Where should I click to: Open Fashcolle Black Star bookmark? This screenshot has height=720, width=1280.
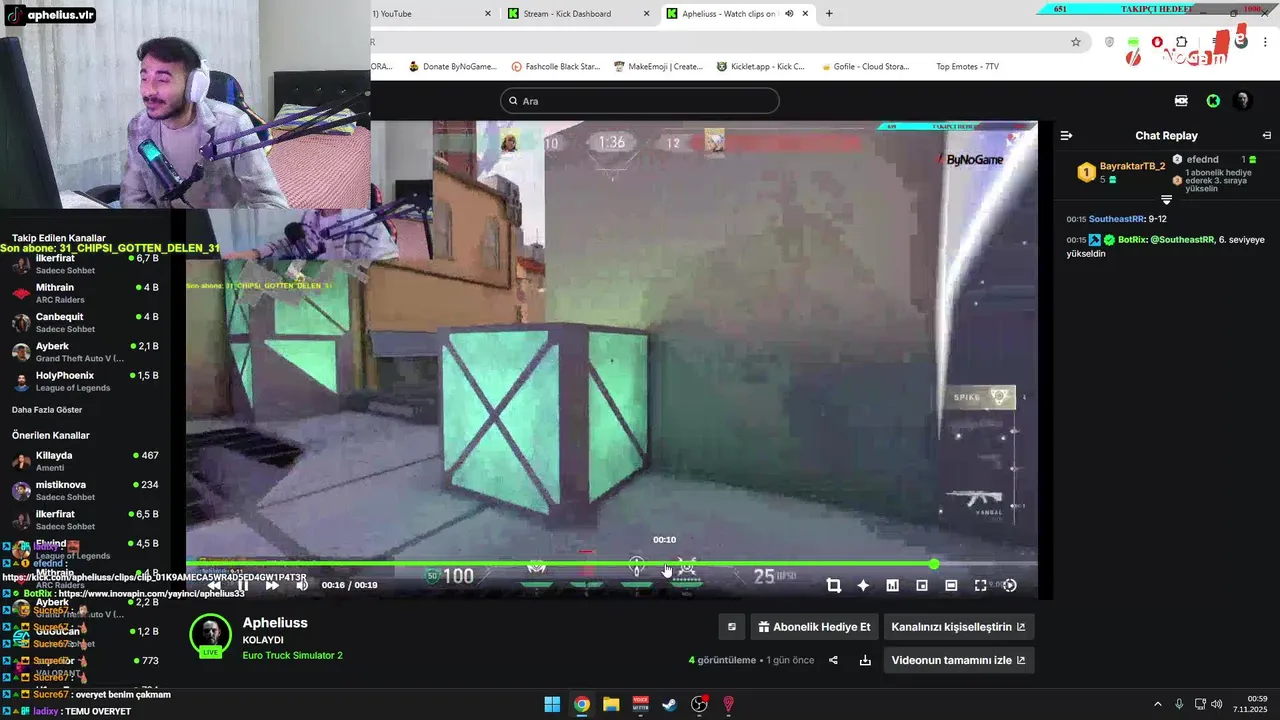(x=555, y=67)
